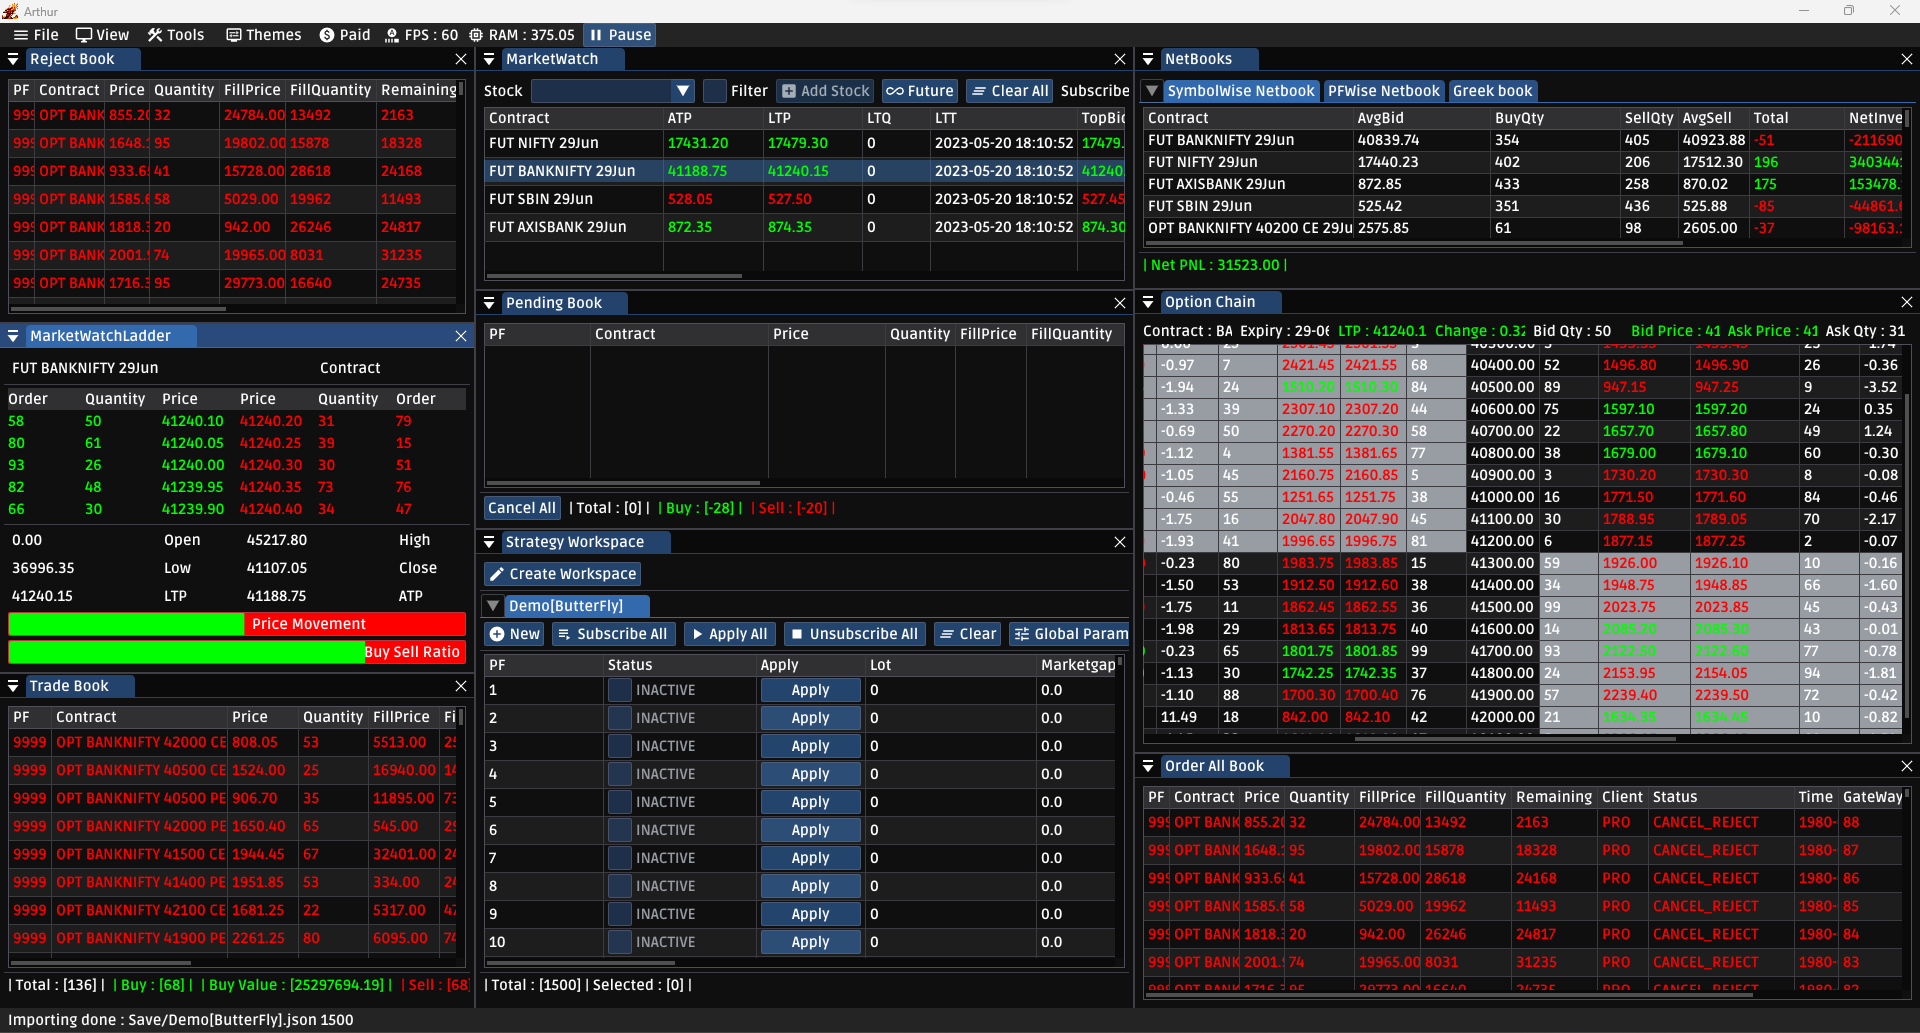Image resolution: width=1920 pixels, height=1033 pixels.
Task: Click the Future button
Action: tap(920, 91)
